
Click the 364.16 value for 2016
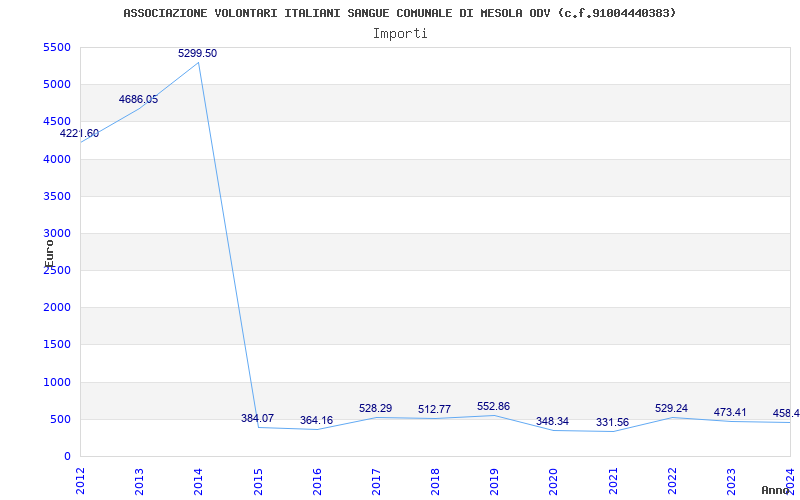tap(316, 420)
